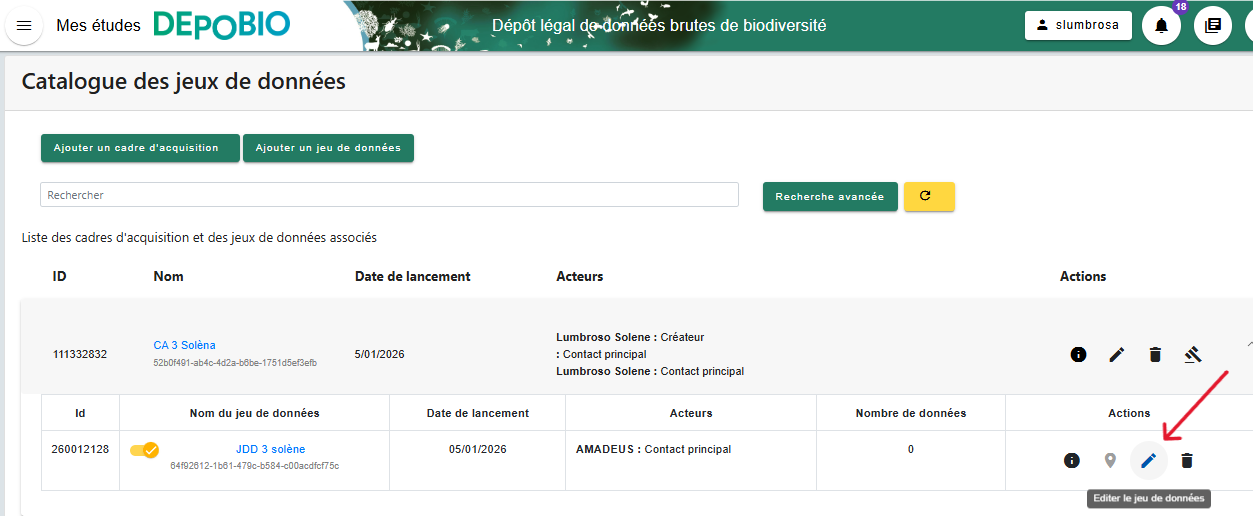
Task: Open the notifications bell
Action: click(1161, 26)
